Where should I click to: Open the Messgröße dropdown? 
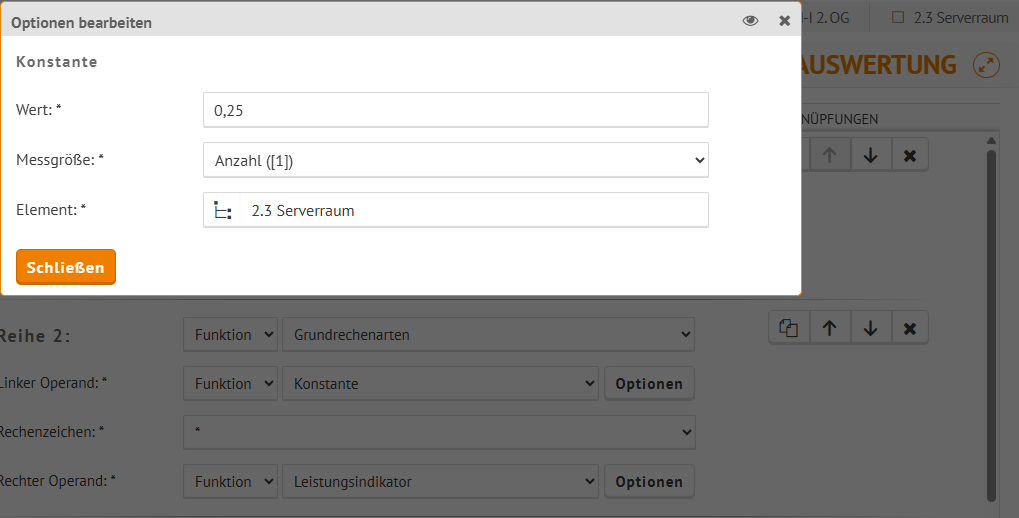456,160
